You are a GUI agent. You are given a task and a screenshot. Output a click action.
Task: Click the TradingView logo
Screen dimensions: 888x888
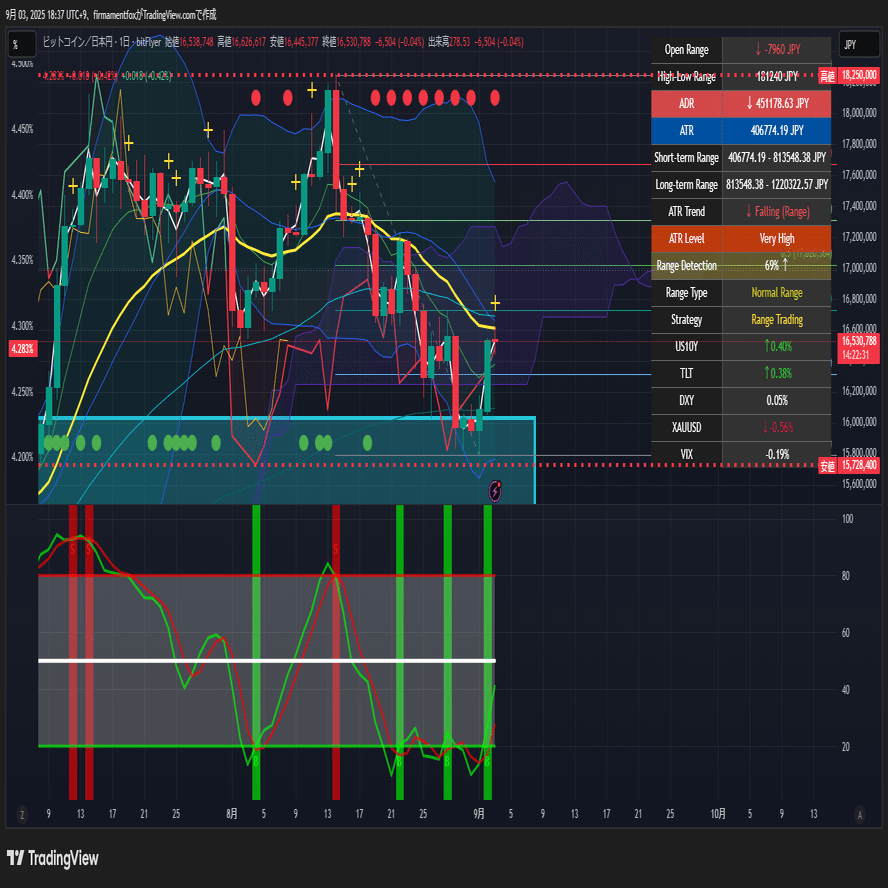53,858
